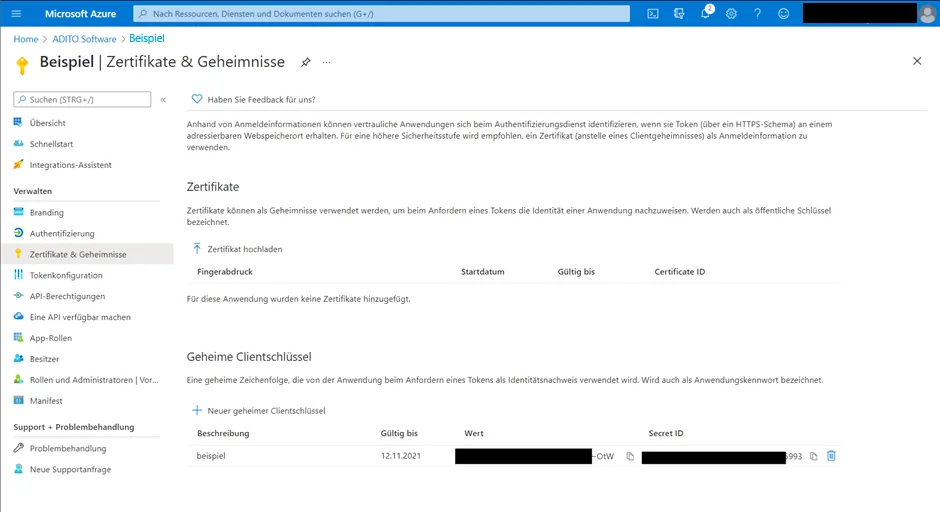Click the Beschreibung column header

pos(223,433)
